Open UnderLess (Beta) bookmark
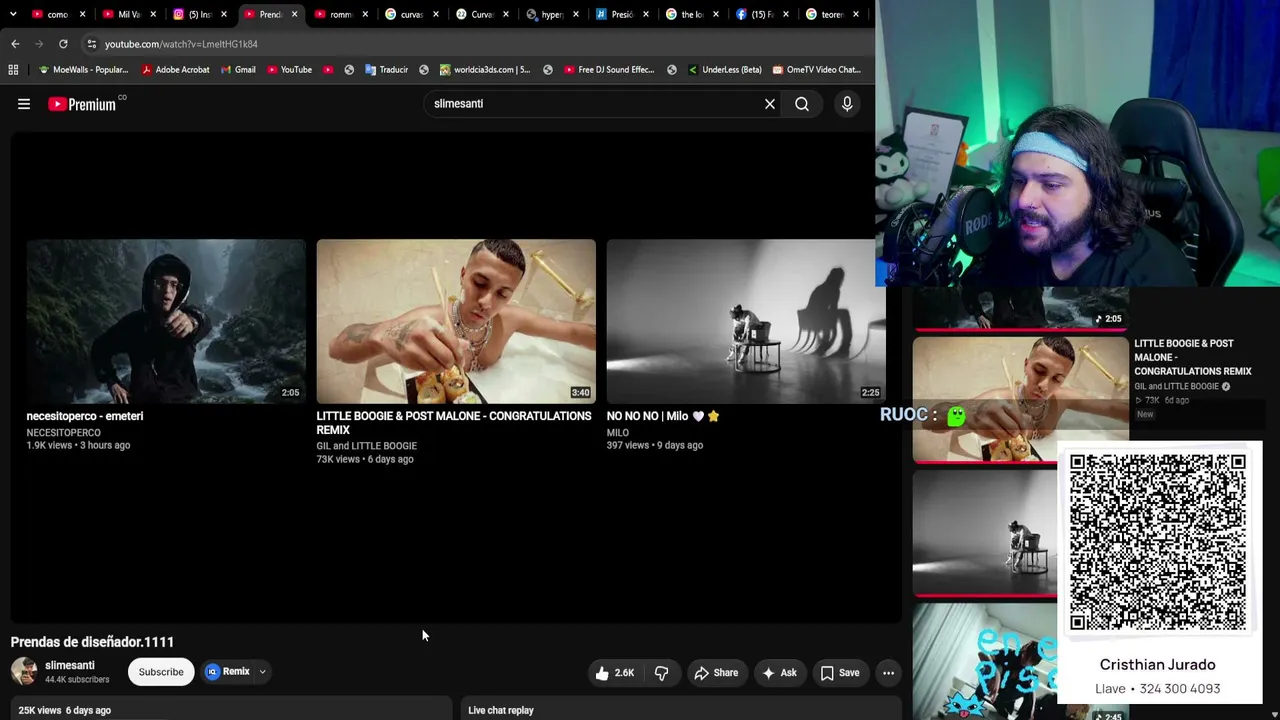This screenshot has width=1280, height=720. (x=724, y=70)
